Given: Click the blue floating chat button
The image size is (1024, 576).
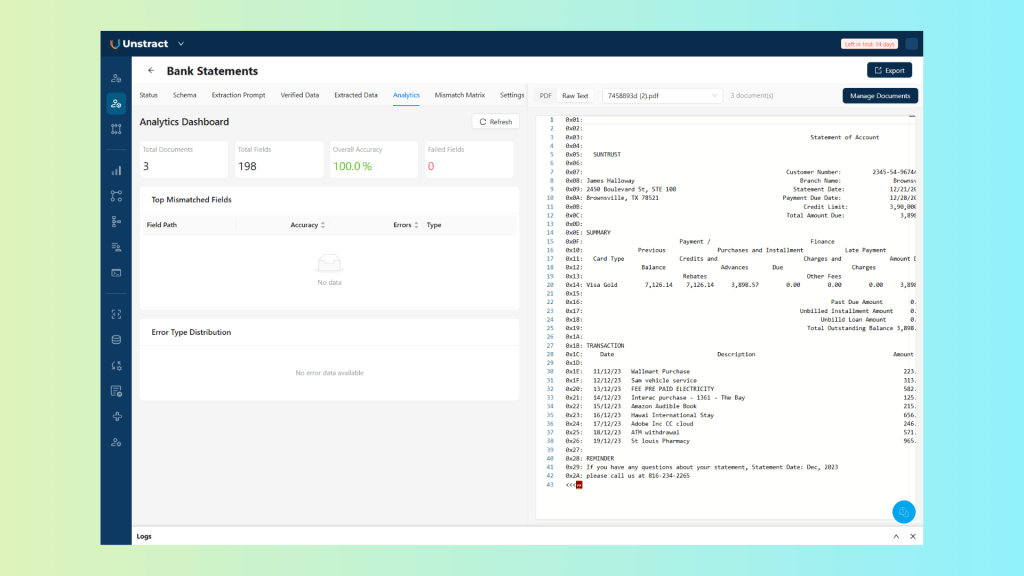Looking at the screenshot, I should click(903, 511).
